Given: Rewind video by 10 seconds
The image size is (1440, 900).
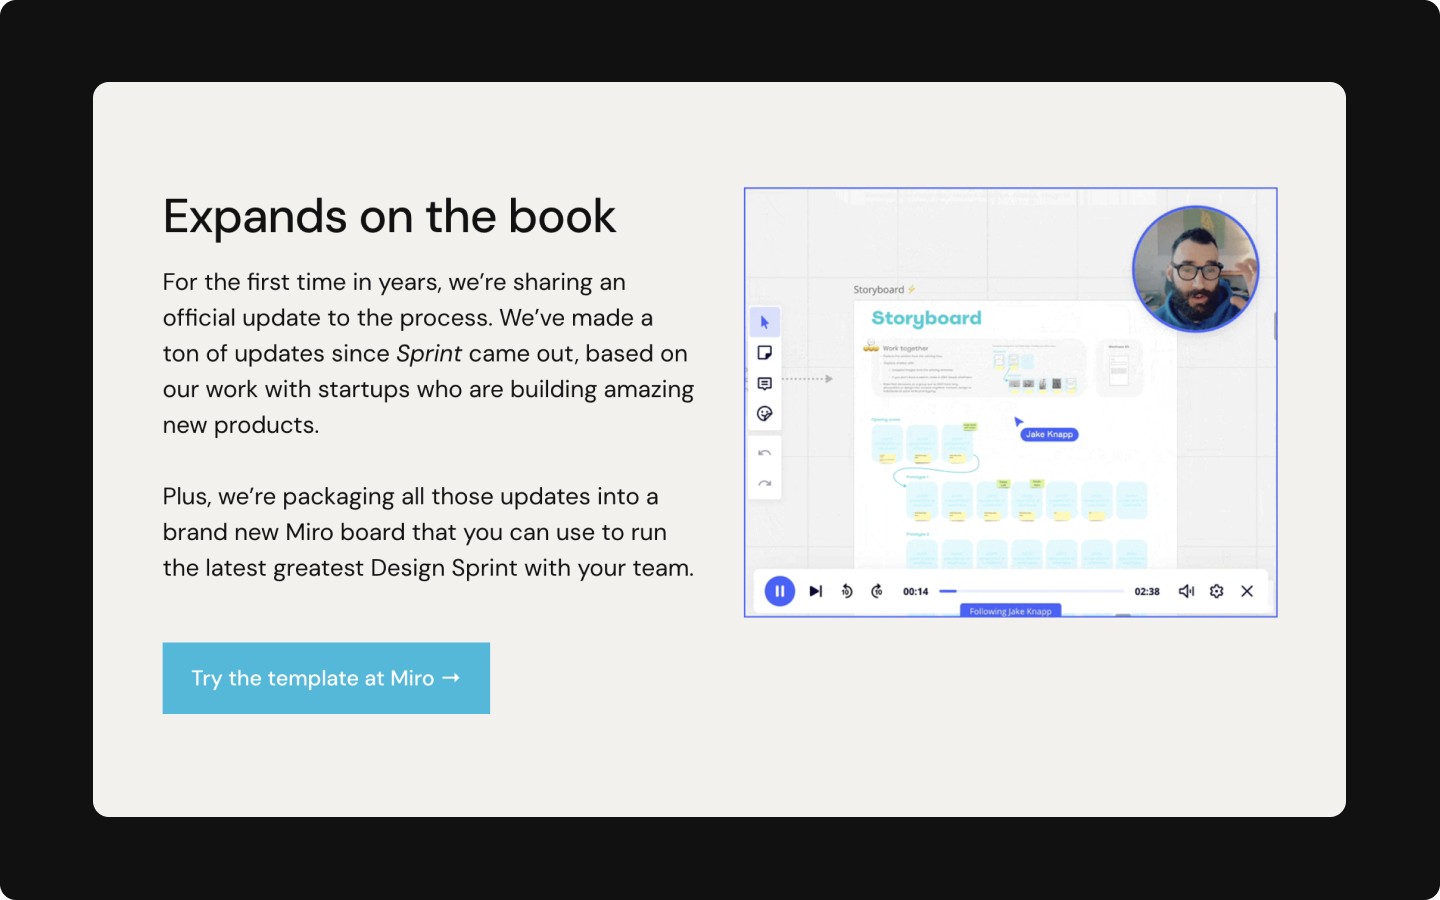Looking at the screenshot, I should tap(847, 591).
